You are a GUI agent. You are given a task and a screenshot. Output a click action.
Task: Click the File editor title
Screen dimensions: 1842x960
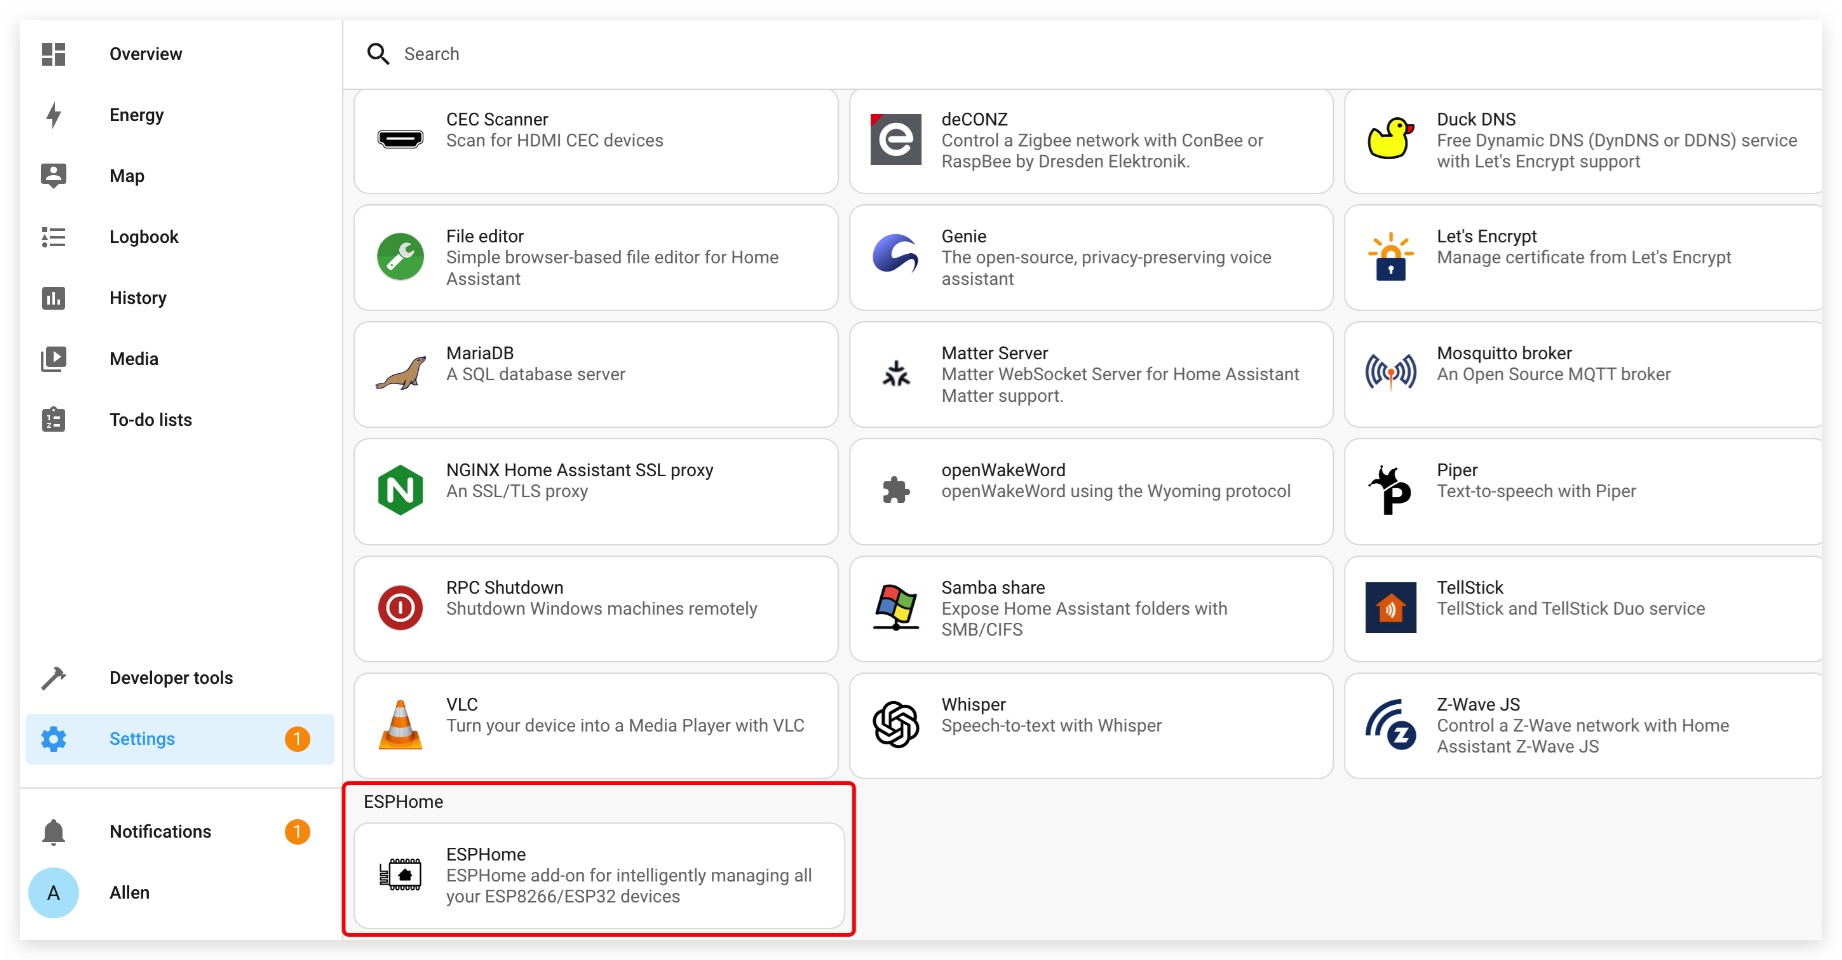pos(485,236)
